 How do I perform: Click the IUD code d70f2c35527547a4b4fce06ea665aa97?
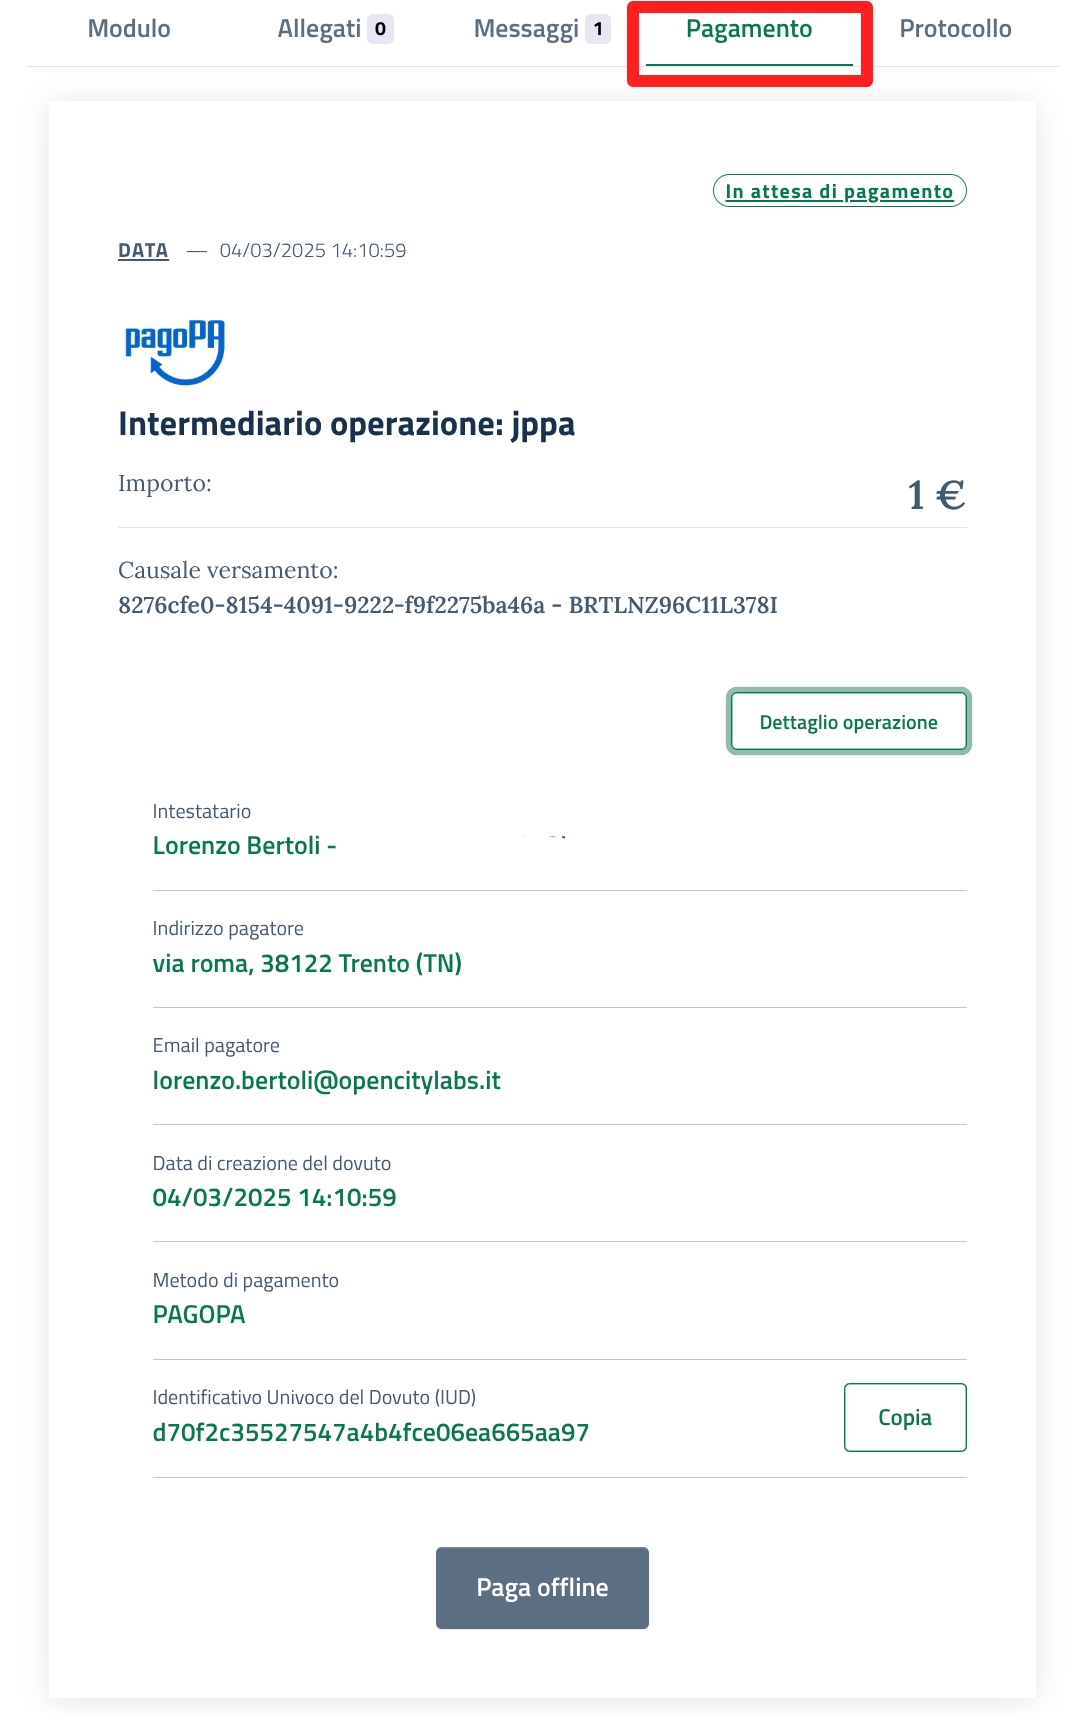click(370, 1433)
